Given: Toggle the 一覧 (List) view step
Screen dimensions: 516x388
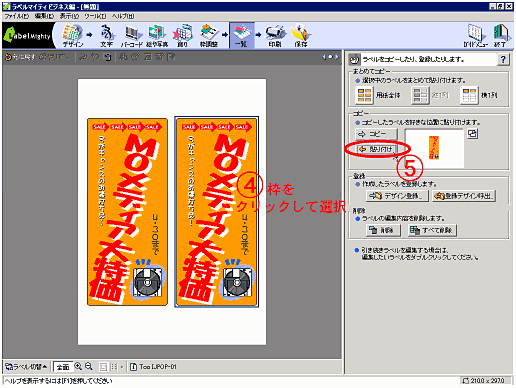Looking at the screenshot, I should [242, 35].
